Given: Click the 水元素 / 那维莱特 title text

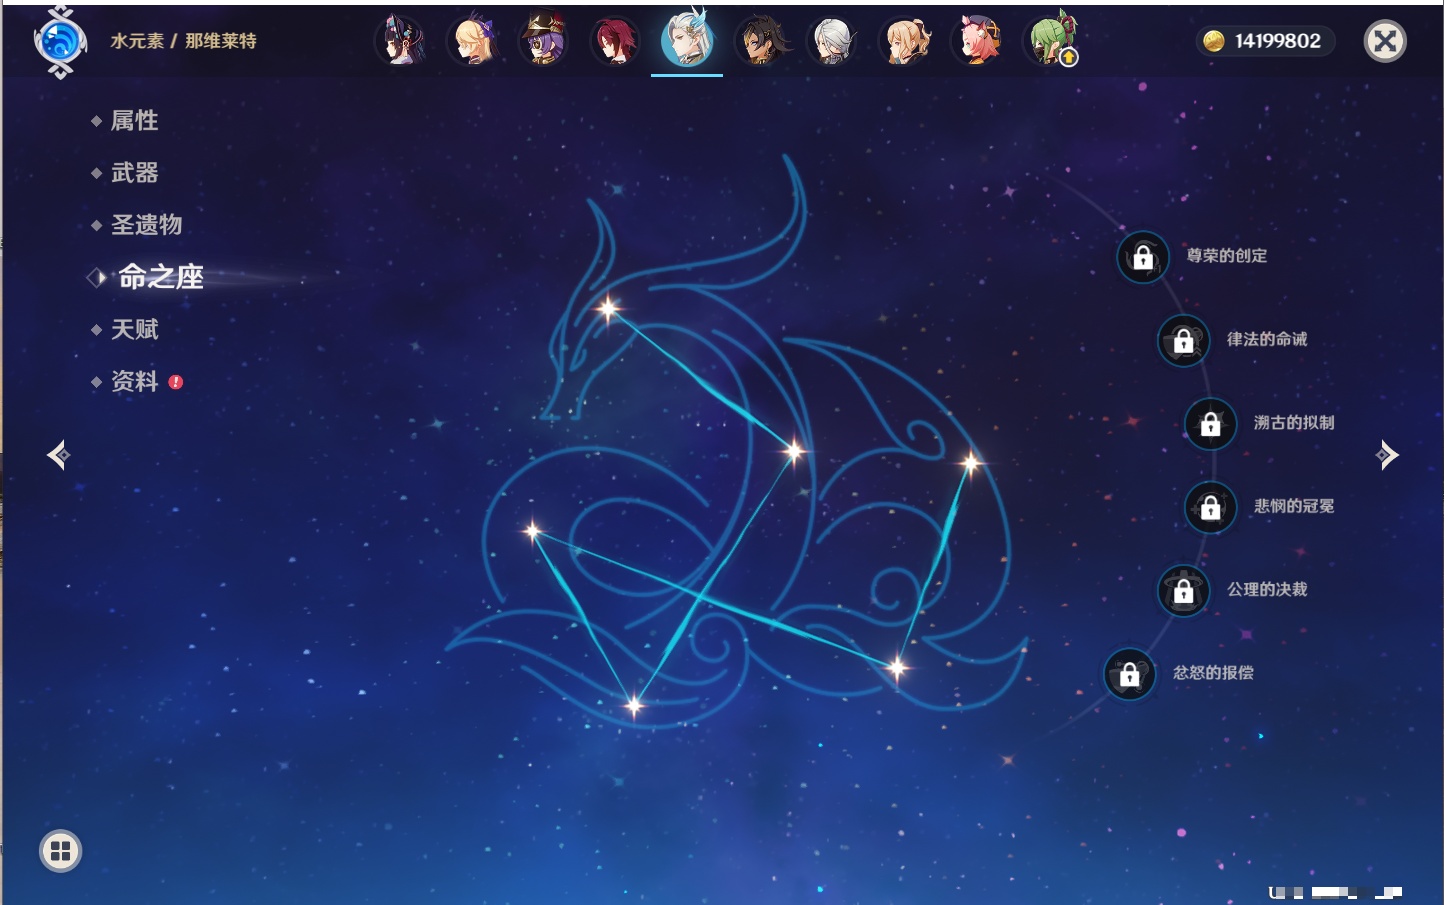Looking at the screenshot, I should pos(183,41).
